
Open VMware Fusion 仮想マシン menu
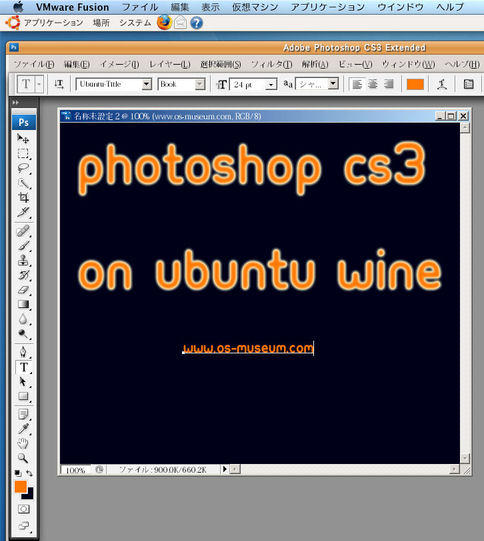pyautogui.click(x=255, y=7)
